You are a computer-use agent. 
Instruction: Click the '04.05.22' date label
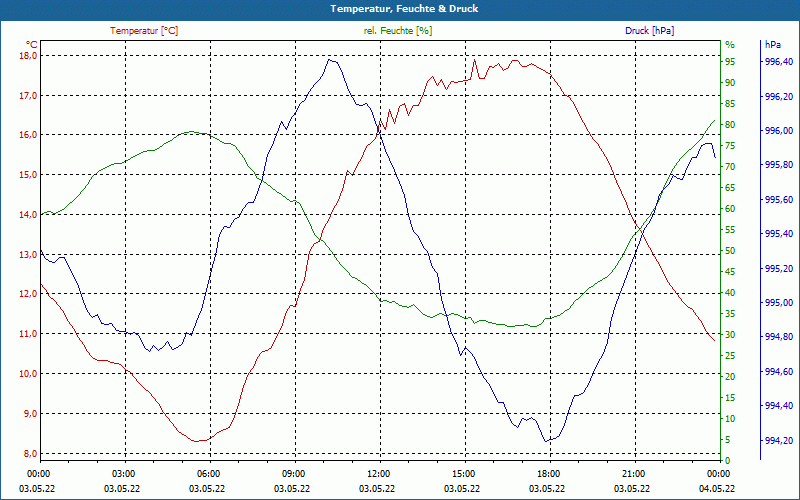pos(717,489)
